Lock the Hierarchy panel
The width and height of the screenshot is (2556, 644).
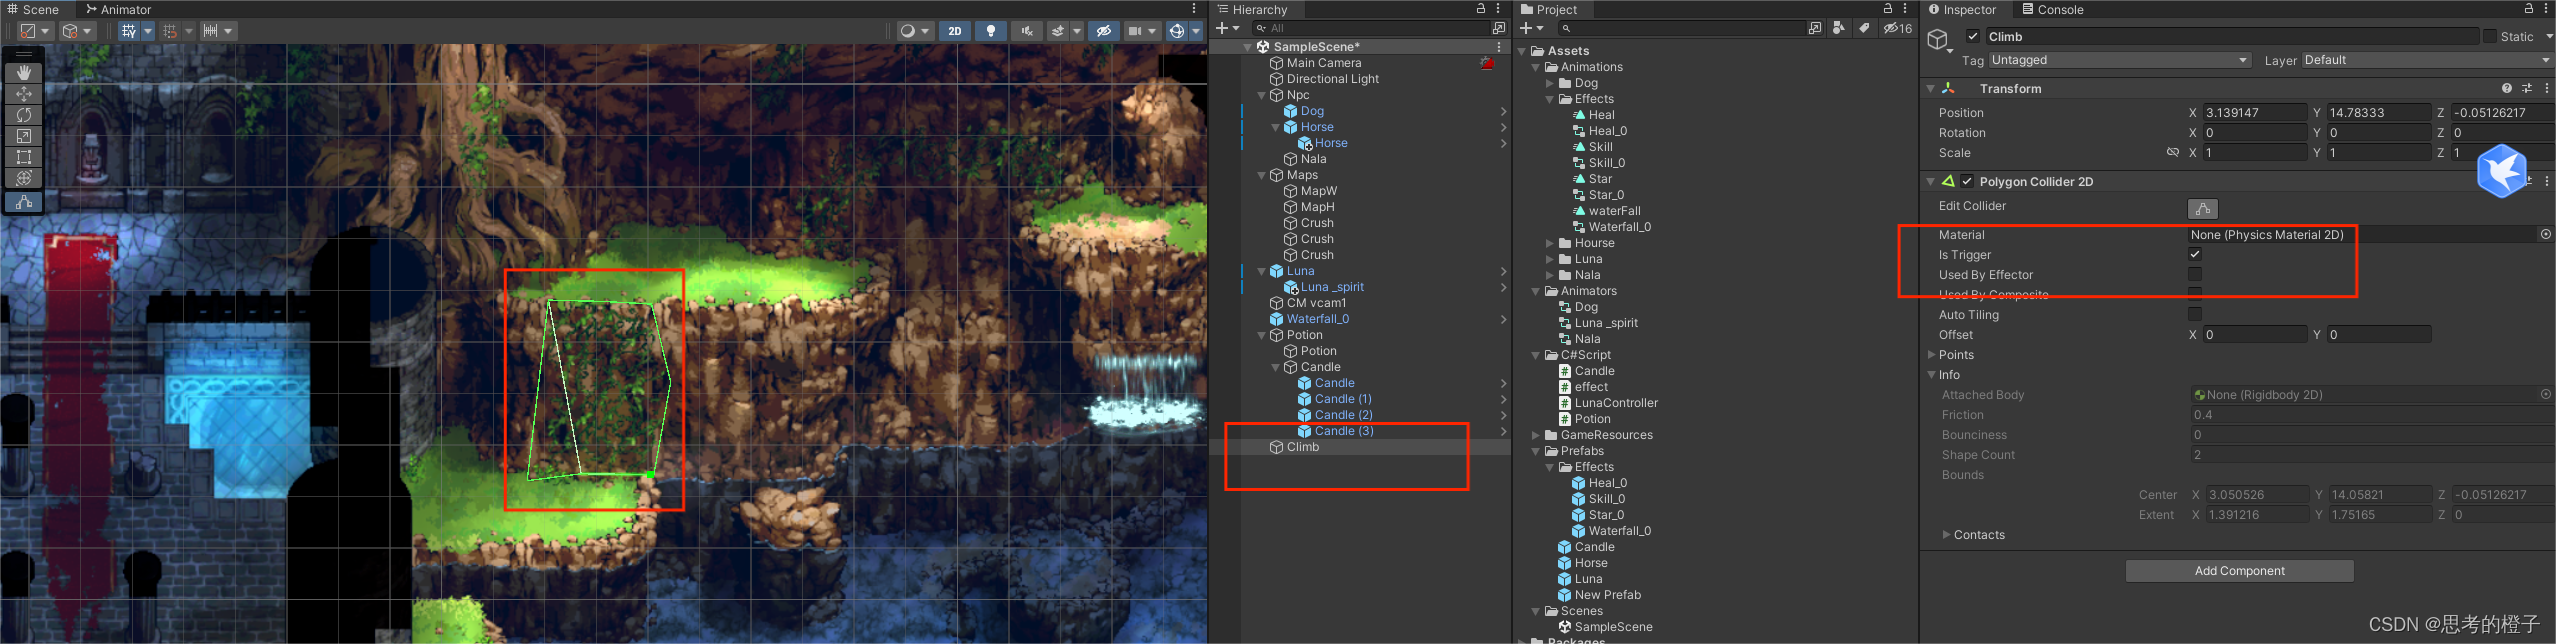pyautogui.click(x=1481, y=9)
